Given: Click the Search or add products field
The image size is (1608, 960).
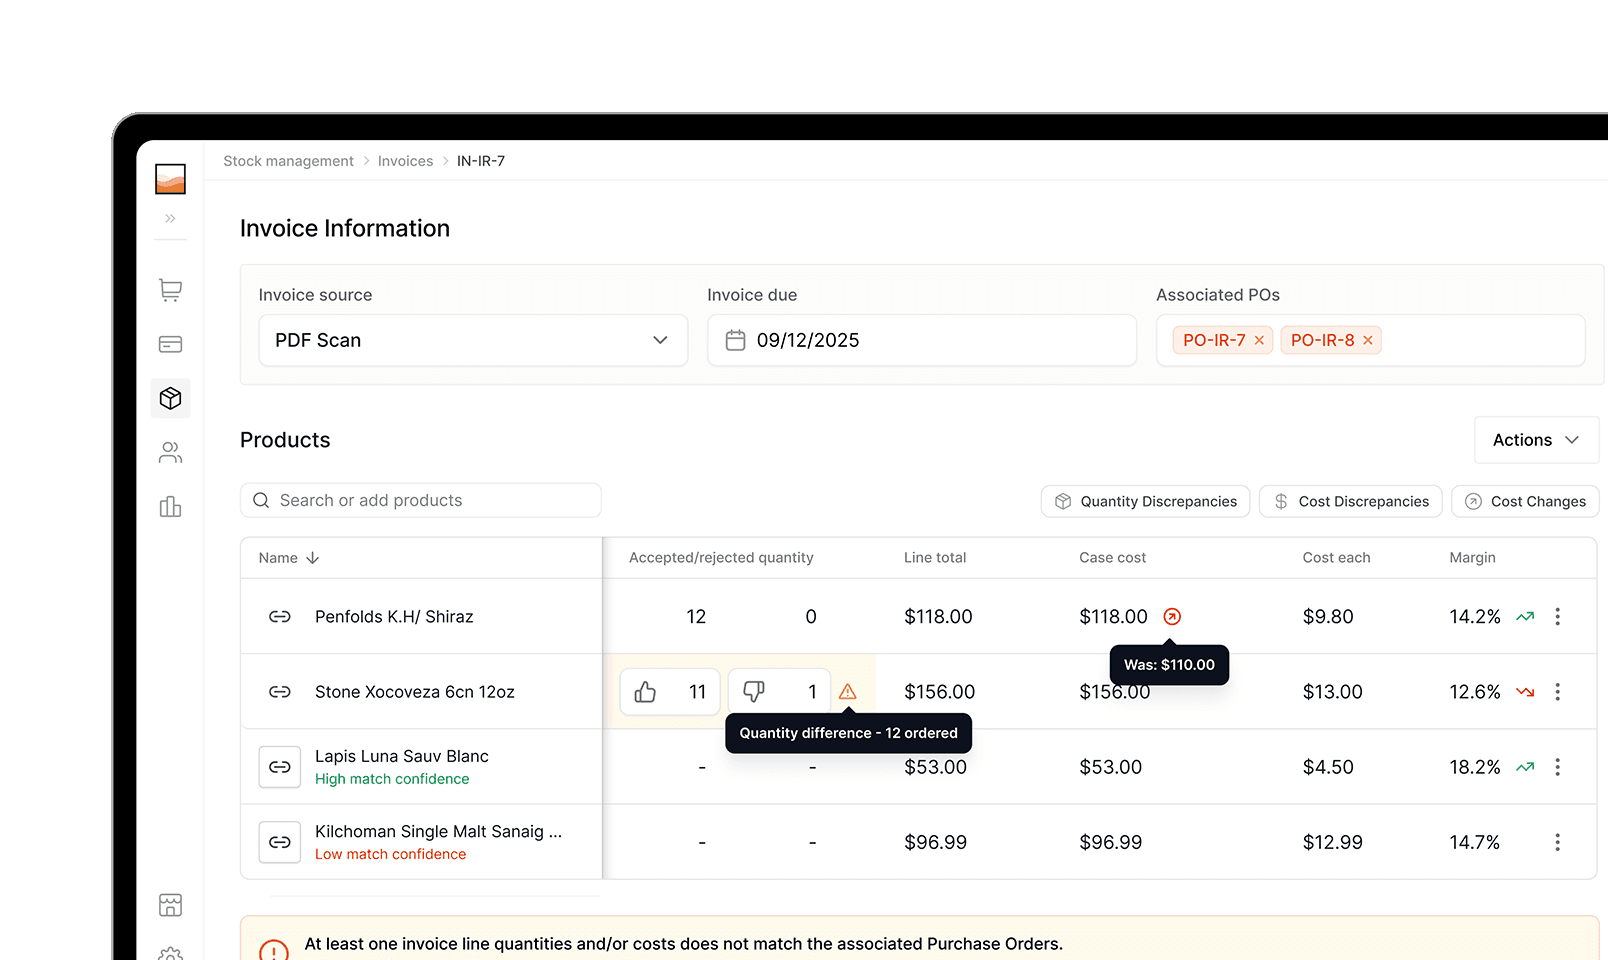Looking at the screenshot, I should [x=421, y=500].
